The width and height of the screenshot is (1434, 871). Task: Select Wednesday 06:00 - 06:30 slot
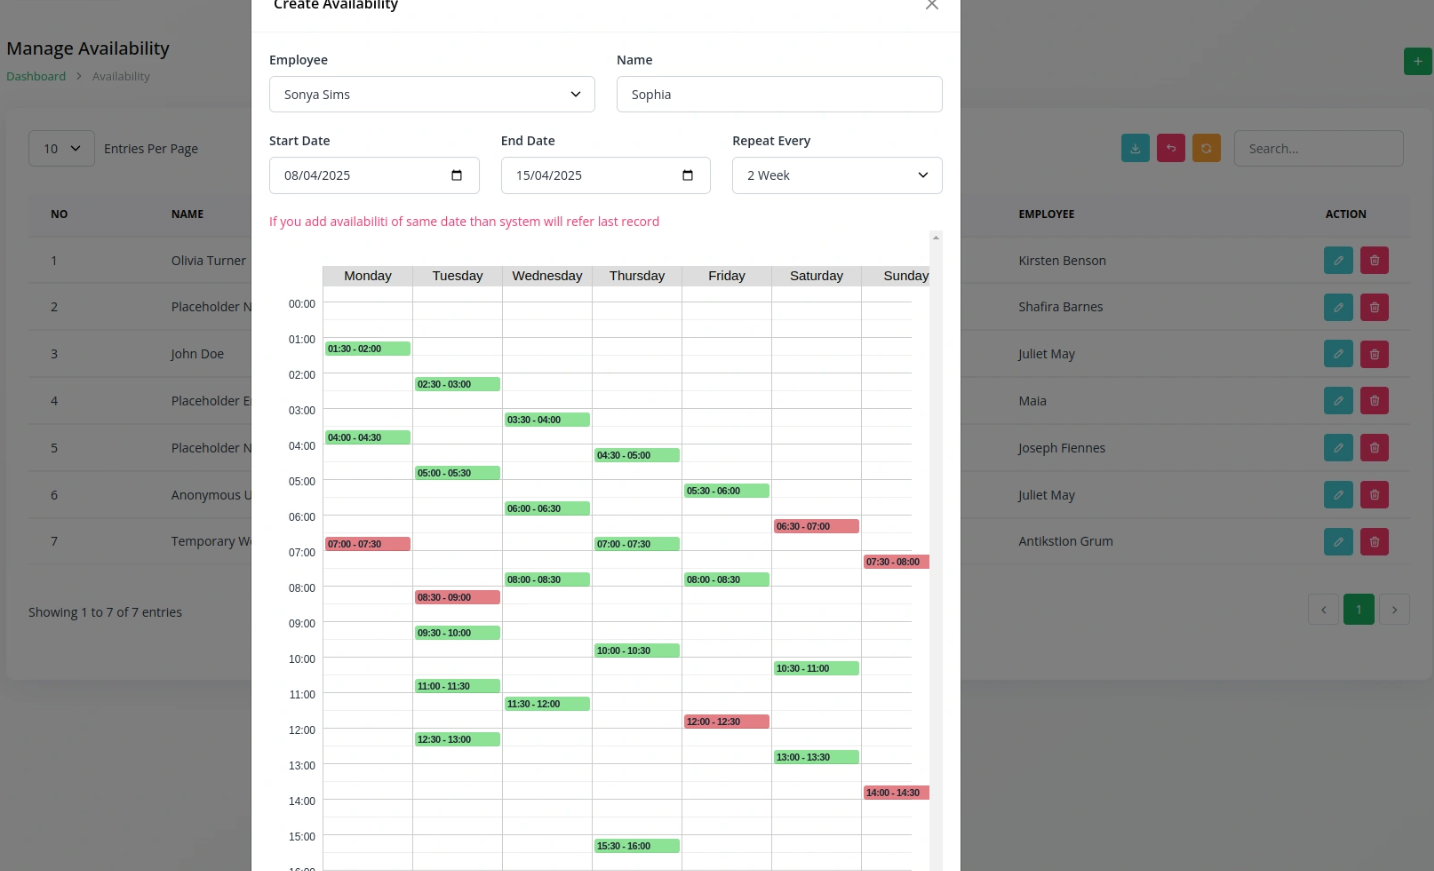[547, 508]
